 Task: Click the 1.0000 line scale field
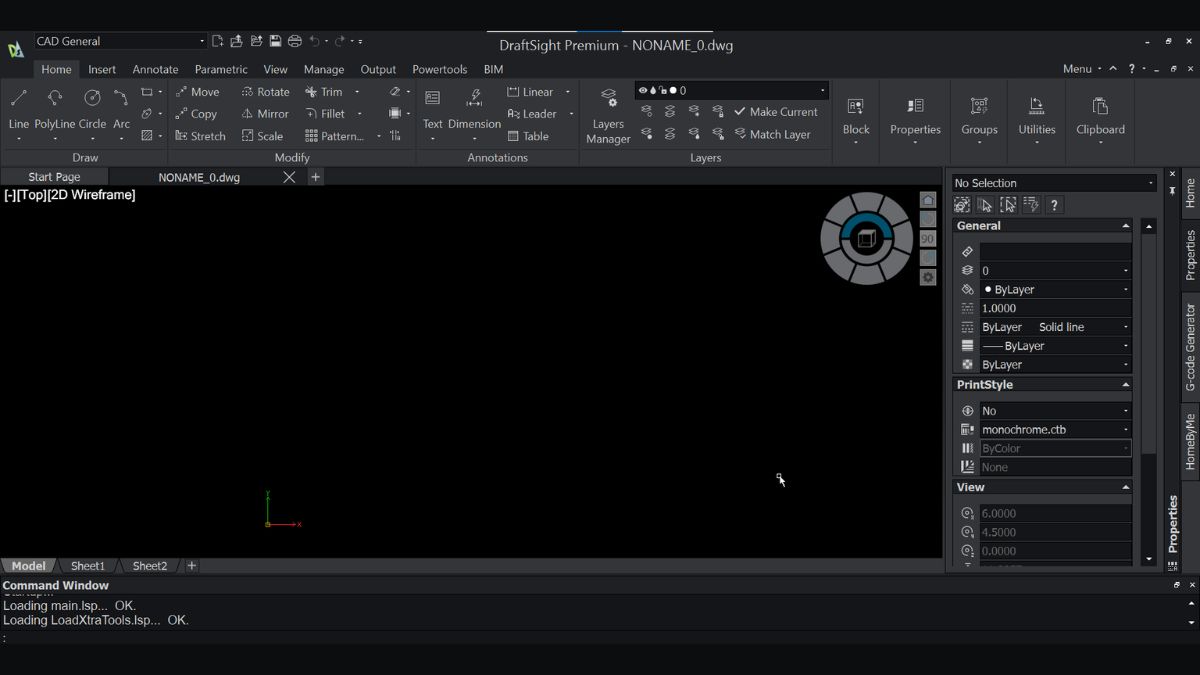[1055, 308]
